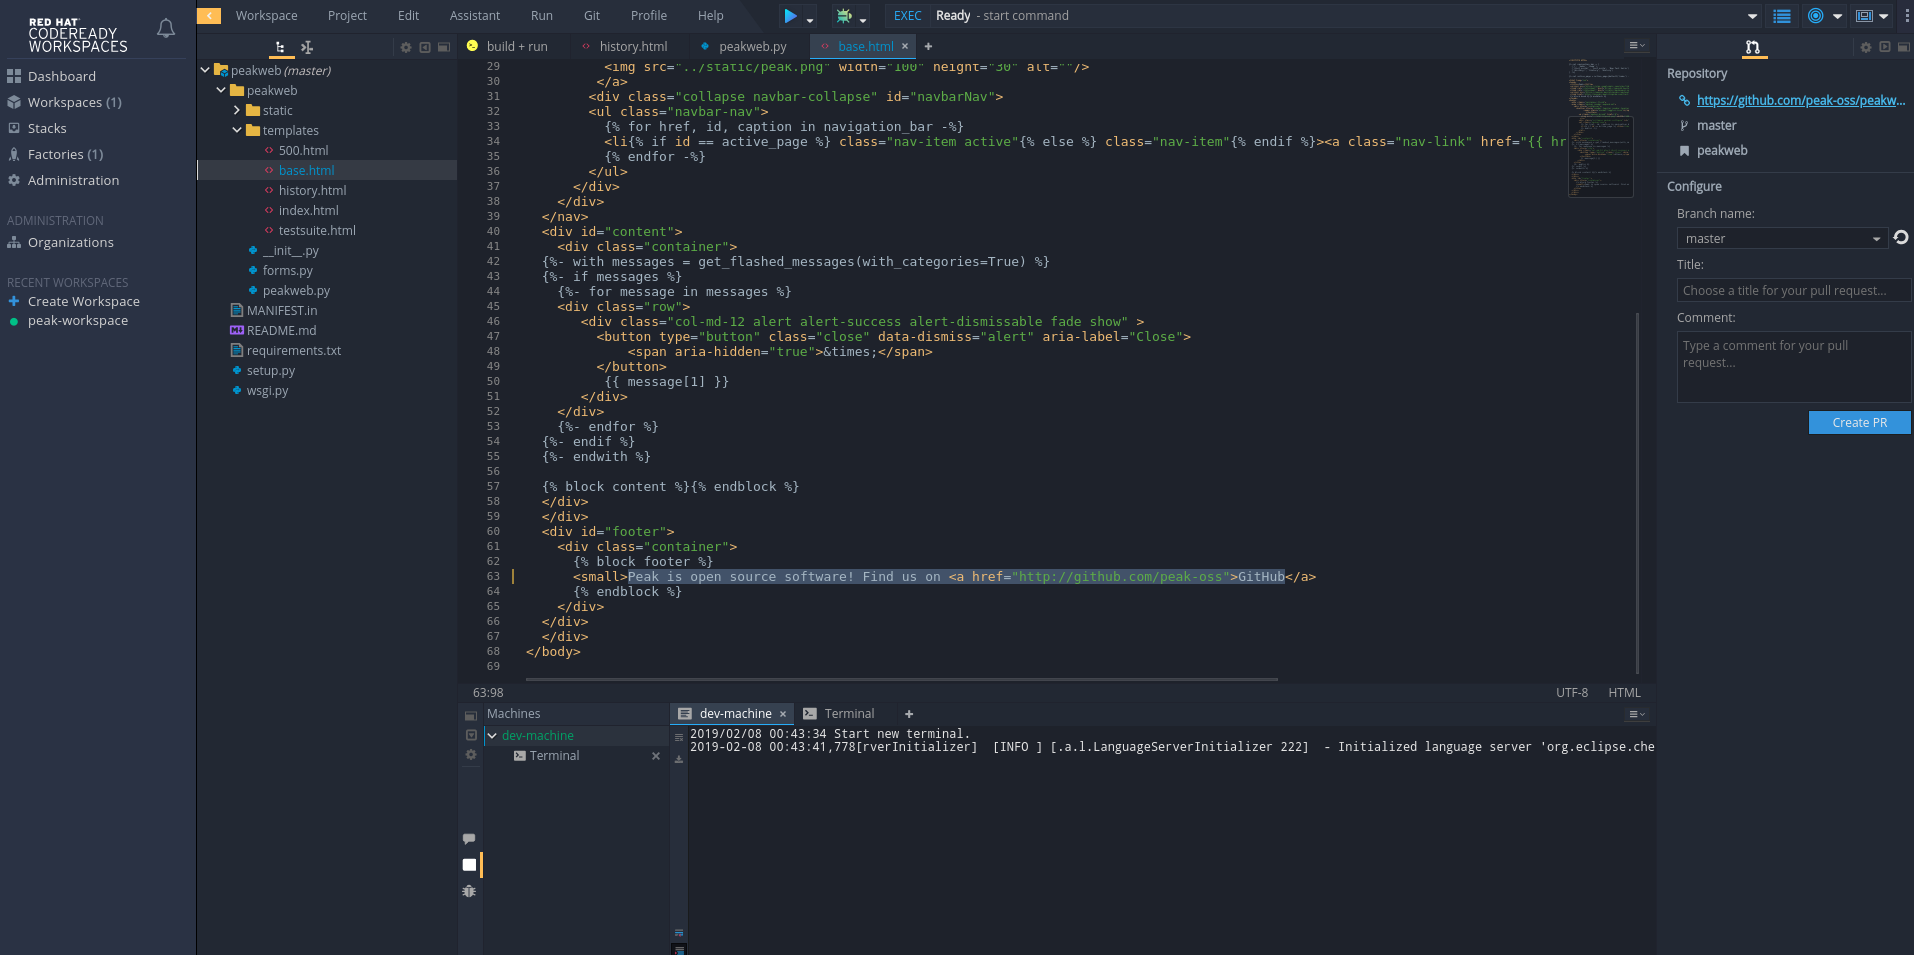The width and height of the screenshot is (1914, 955).
Task: Collapse the templates folder
Action: [x=237, y=130]
